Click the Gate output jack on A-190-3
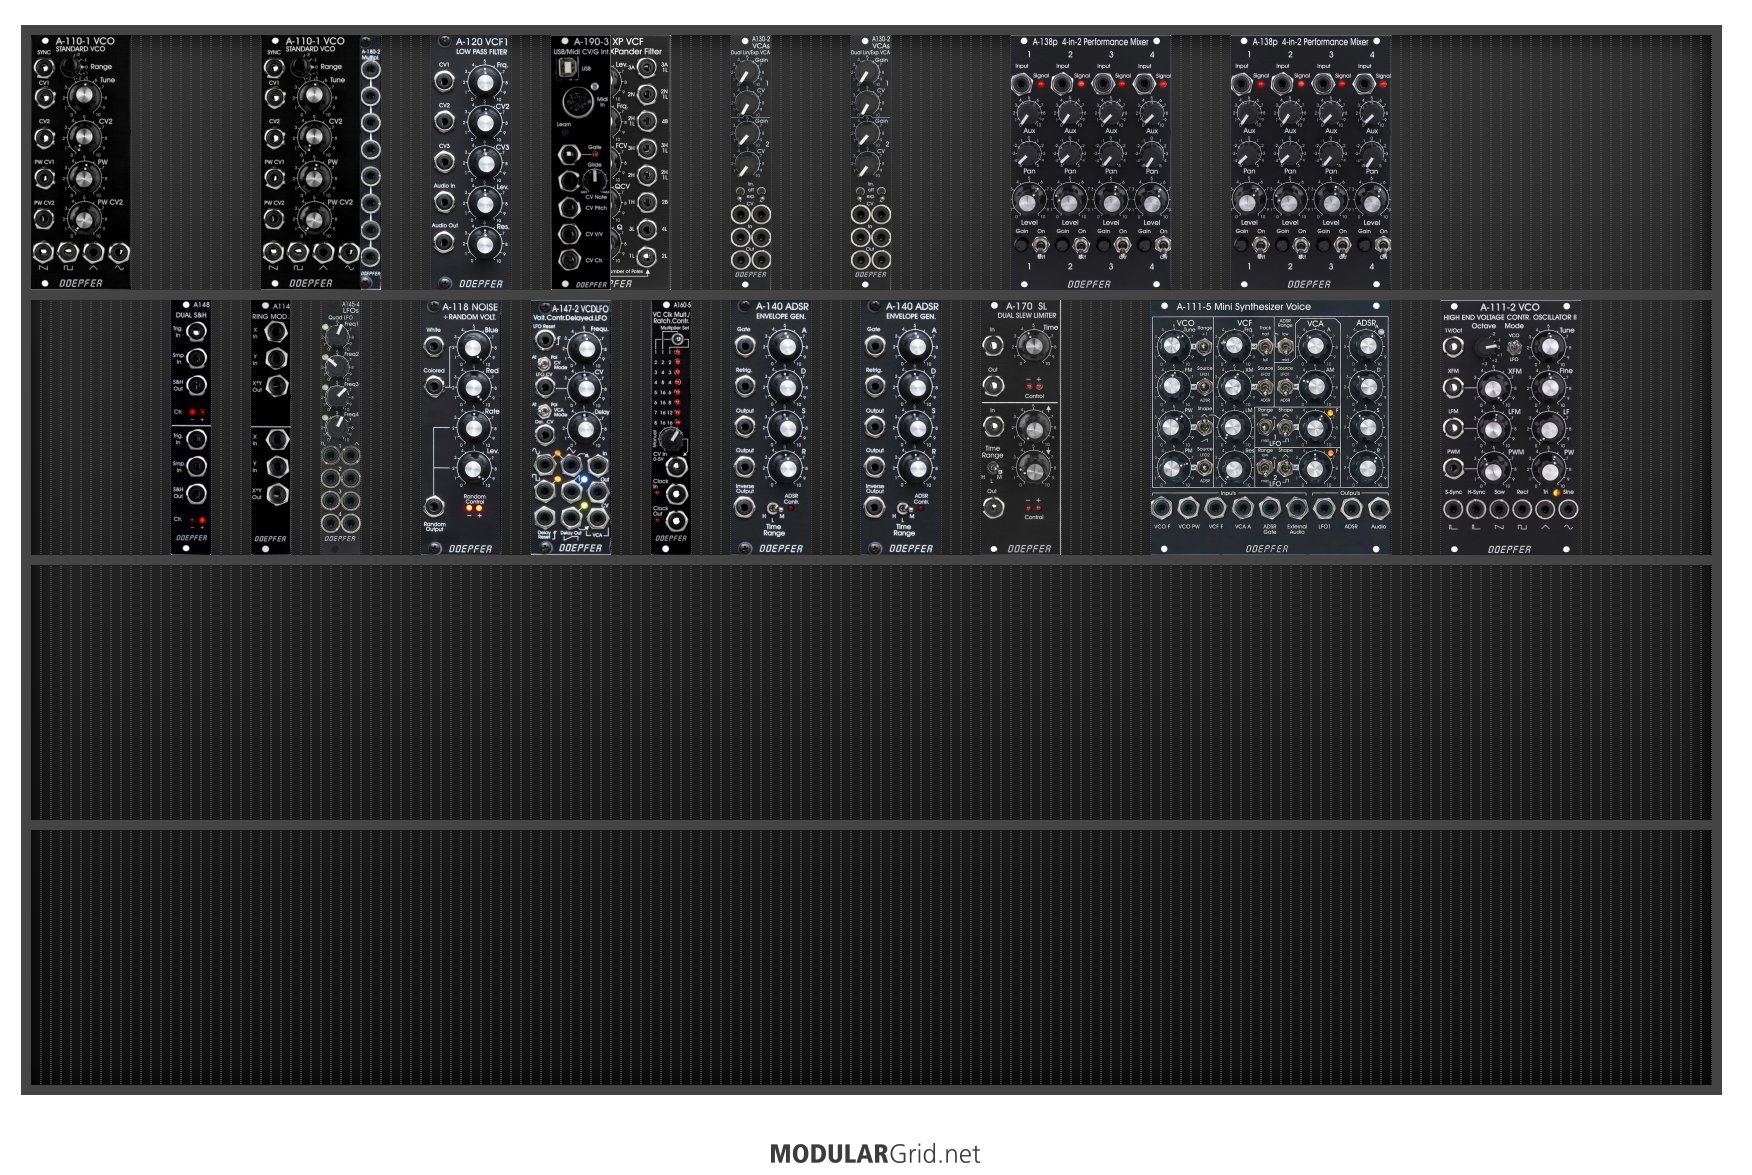1752x1175 pixels. coord(568,155)
